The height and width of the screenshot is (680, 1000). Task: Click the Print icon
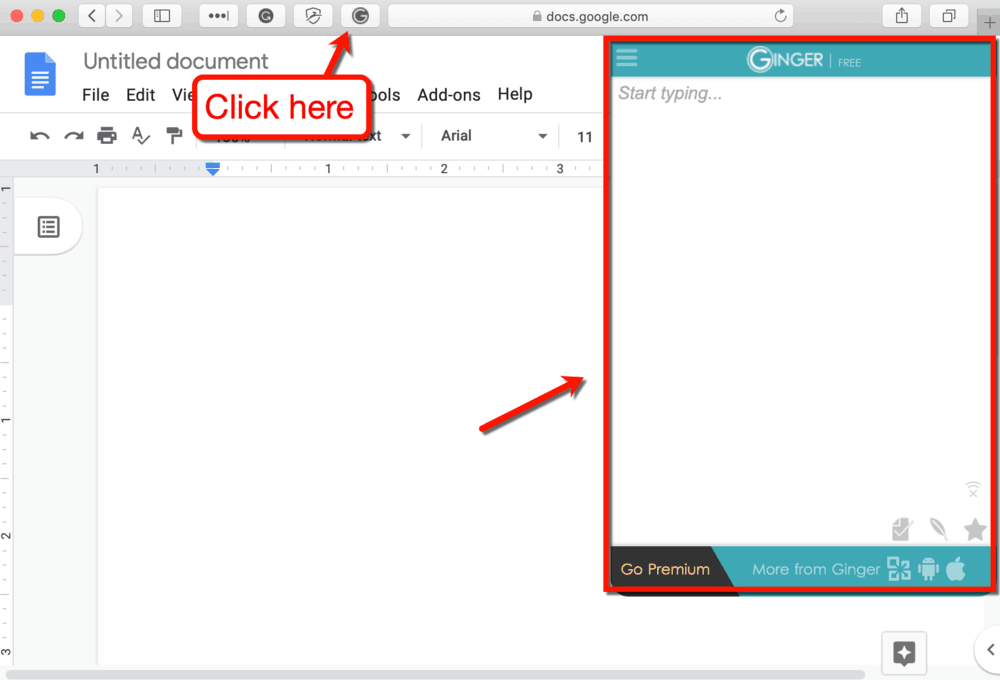point(107,136)
